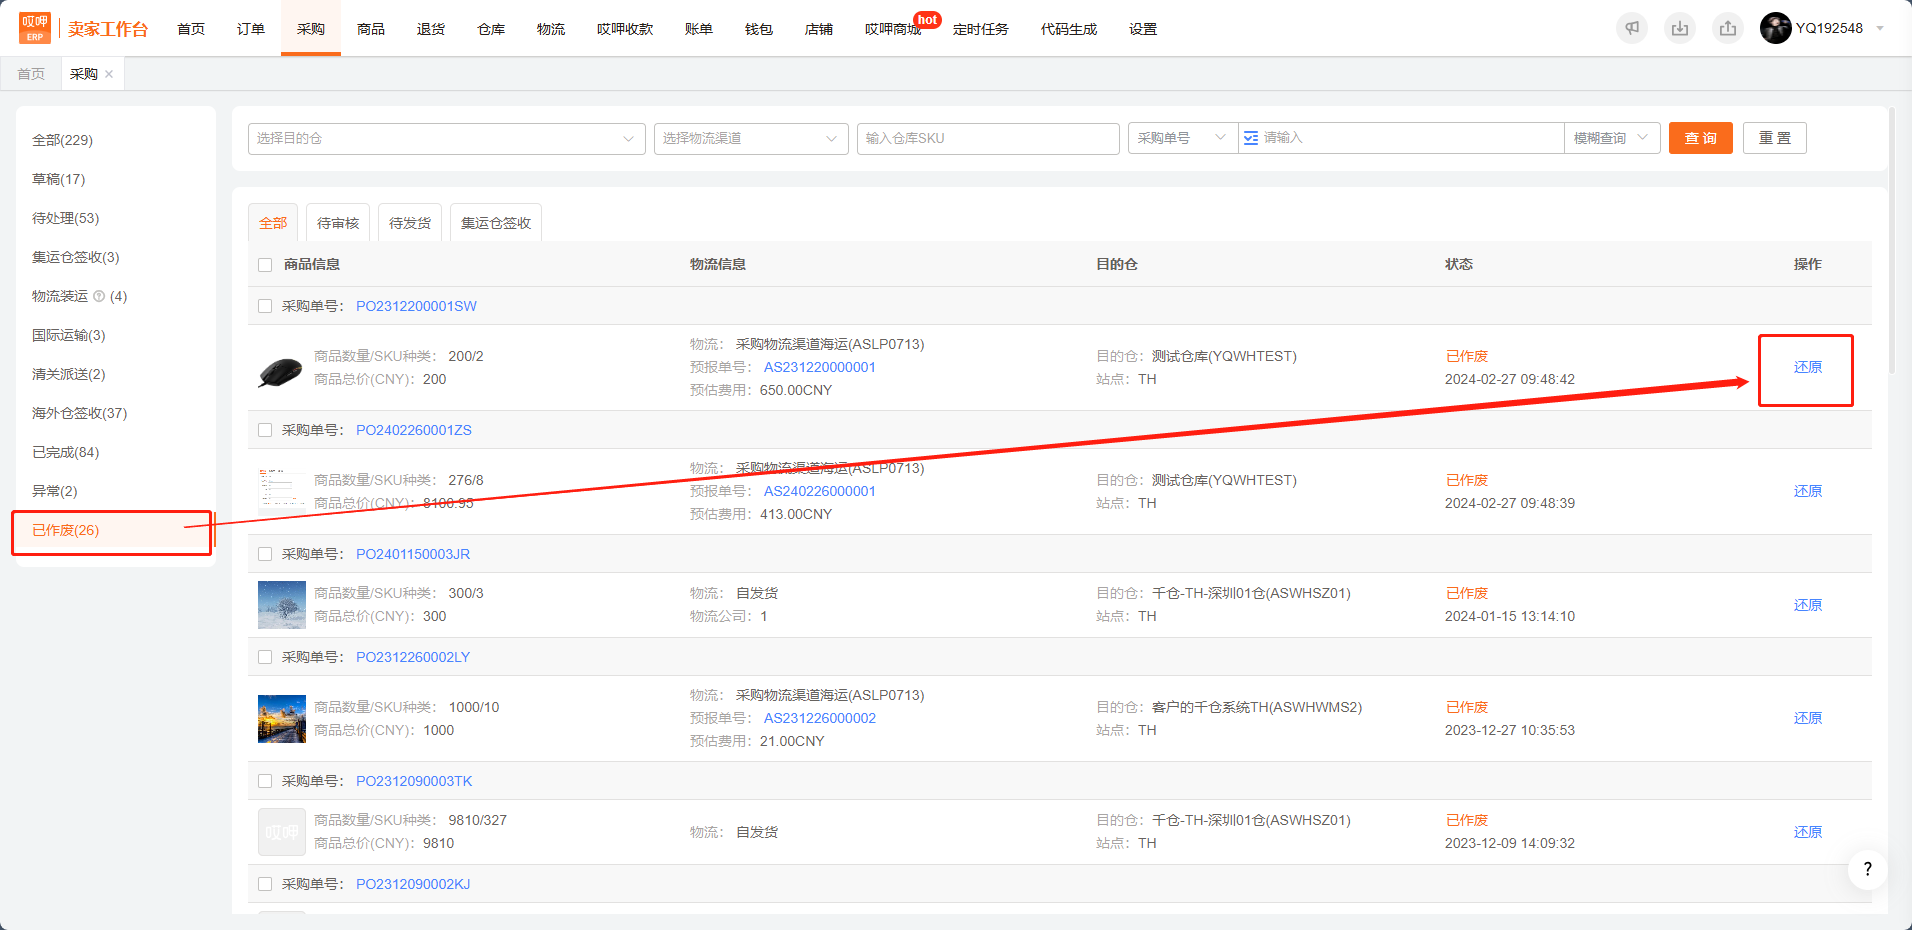Check the box for order PO2402260001ZS
Screen dimensions: 1912x930
pyautogui.click(x=265, y=430)
